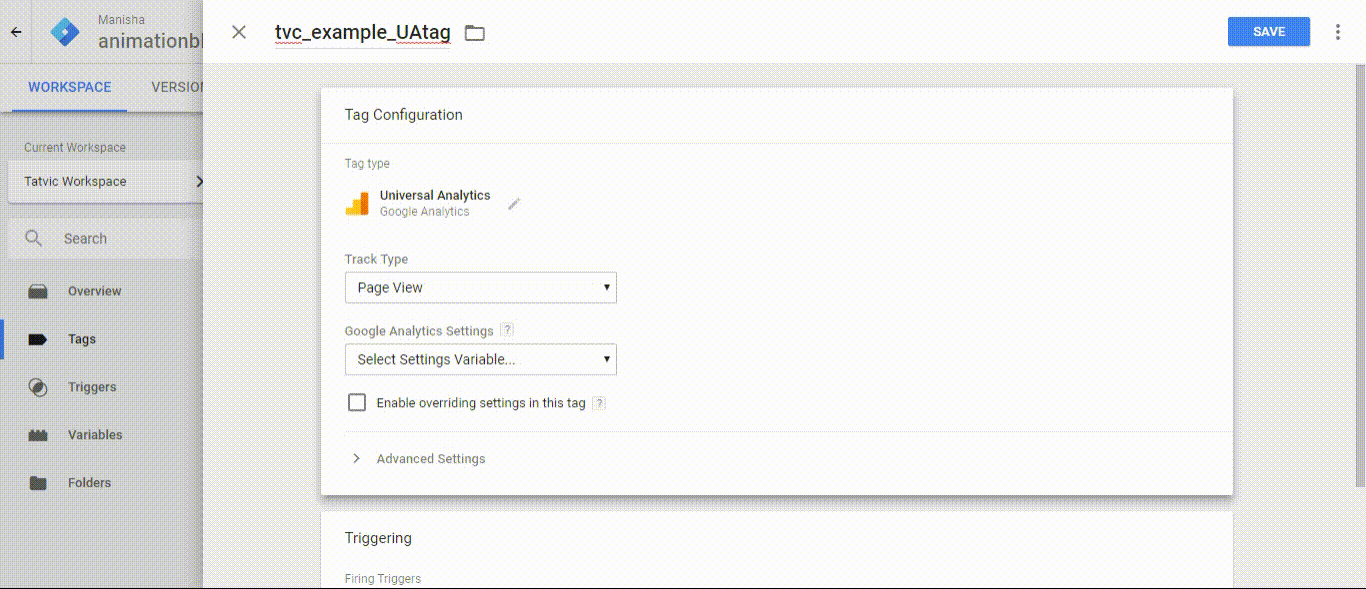1366x589 pixels.
Task: Click the tvc_example_UAtag name field
Action: pyautogui.click(x=363, y=32)
